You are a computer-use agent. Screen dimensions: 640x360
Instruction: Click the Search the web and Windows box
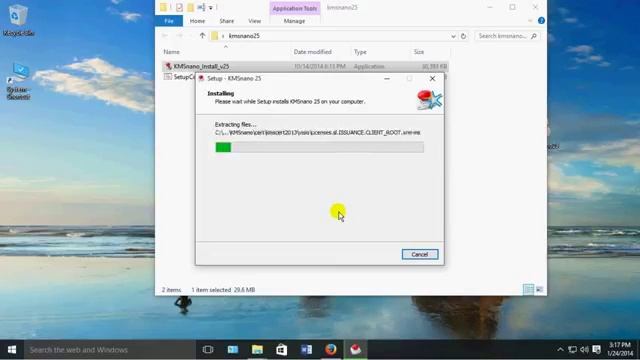109,350
